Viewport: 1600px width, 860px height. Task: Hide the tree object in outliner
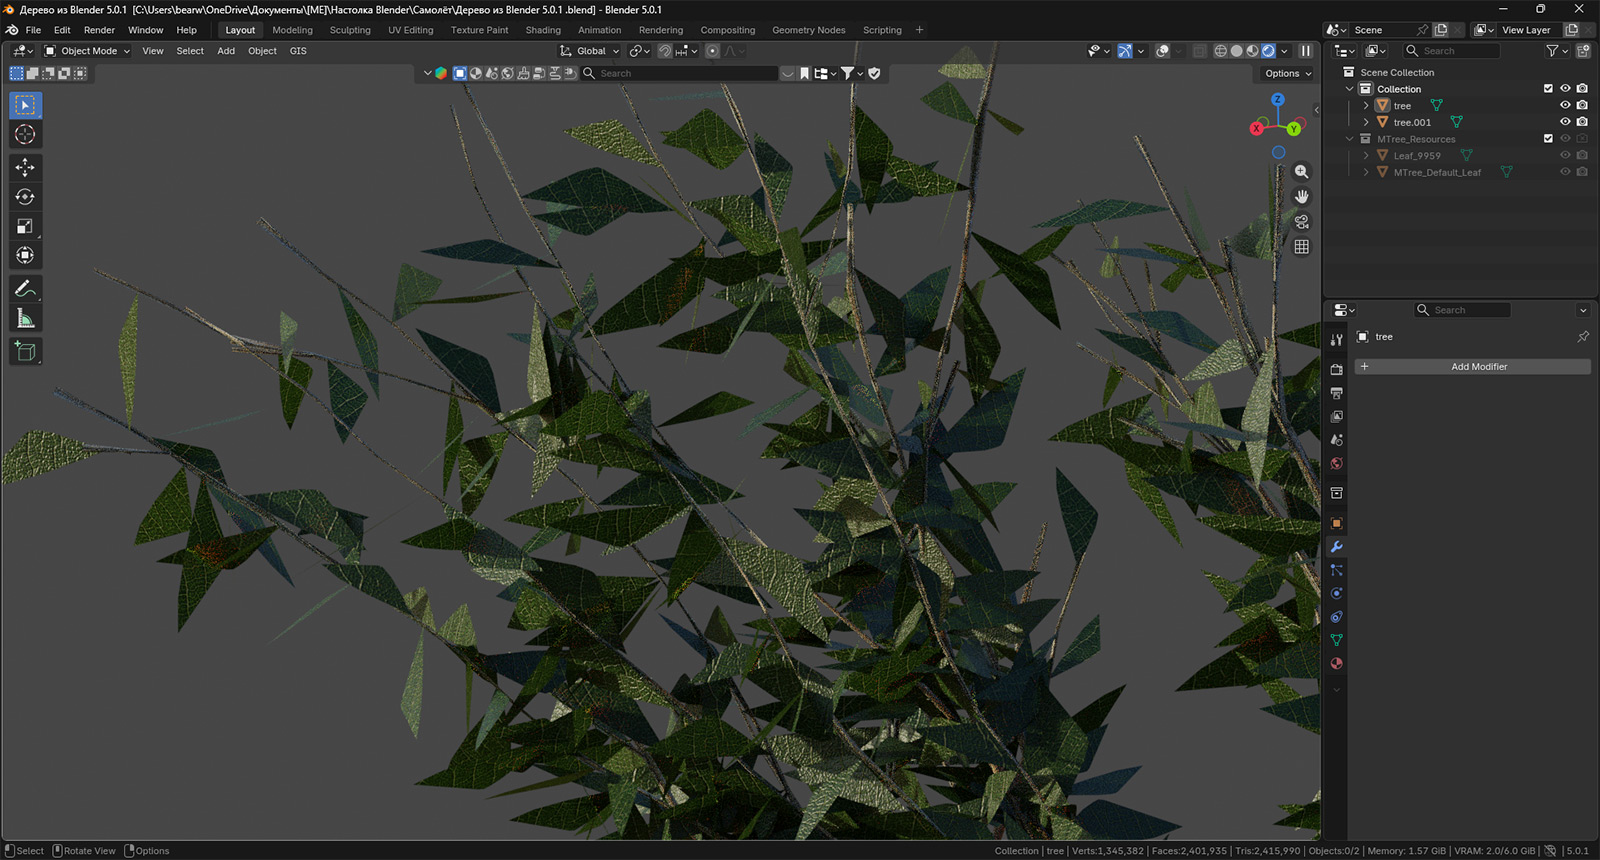pyautogui.click(x=1565, y=105)
